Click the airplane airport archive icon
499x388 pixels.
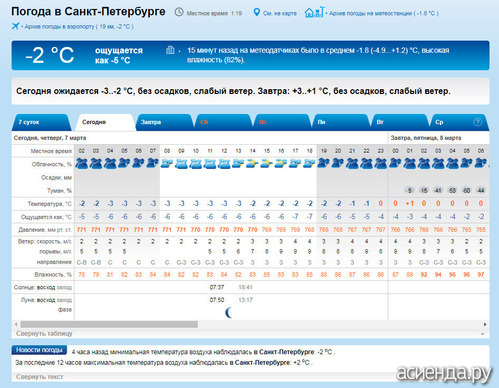pos(15,26)
